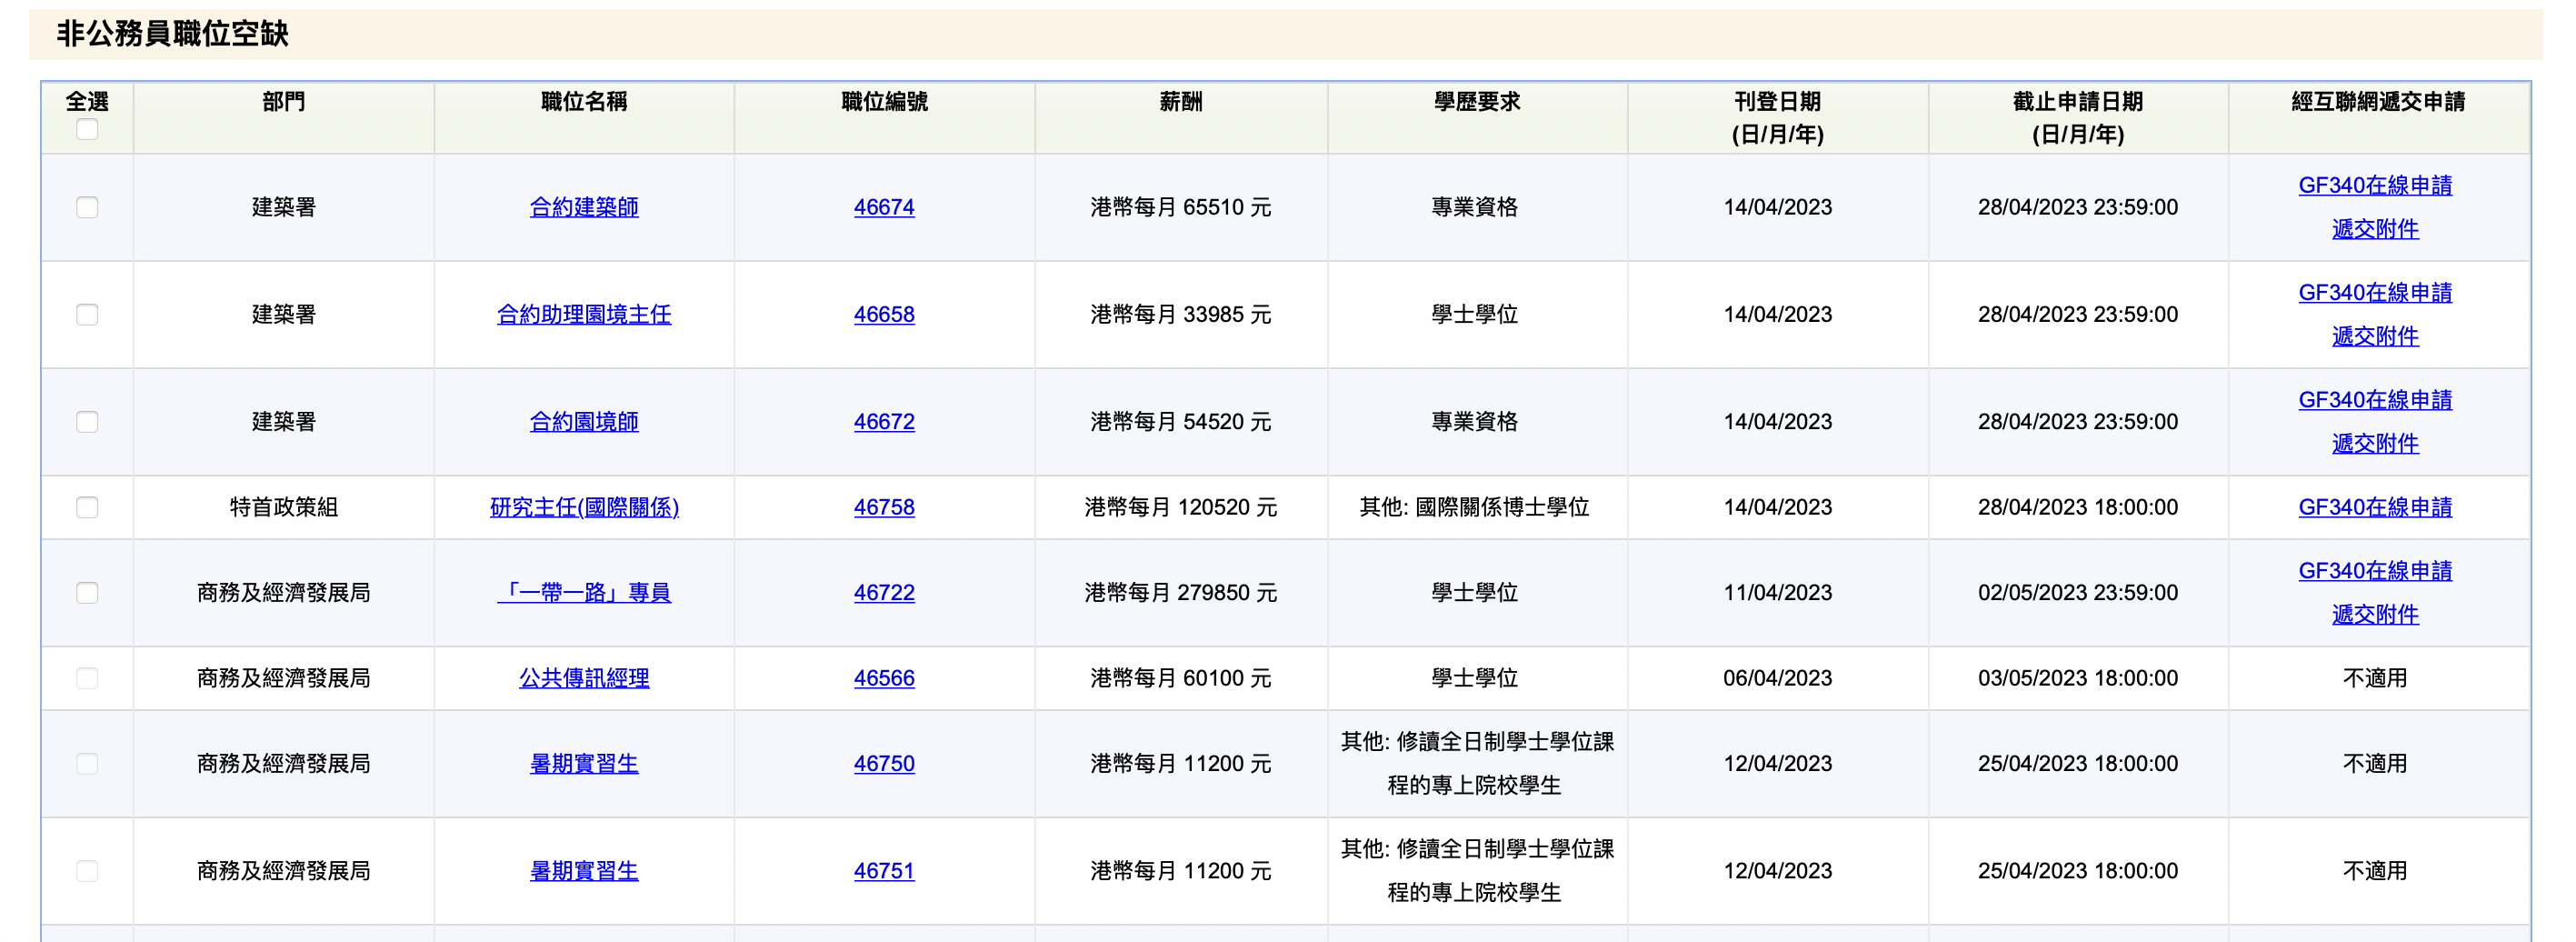Click salary 港幣每月 65510 元
Screen dimensions: 2576x942
1181,207
